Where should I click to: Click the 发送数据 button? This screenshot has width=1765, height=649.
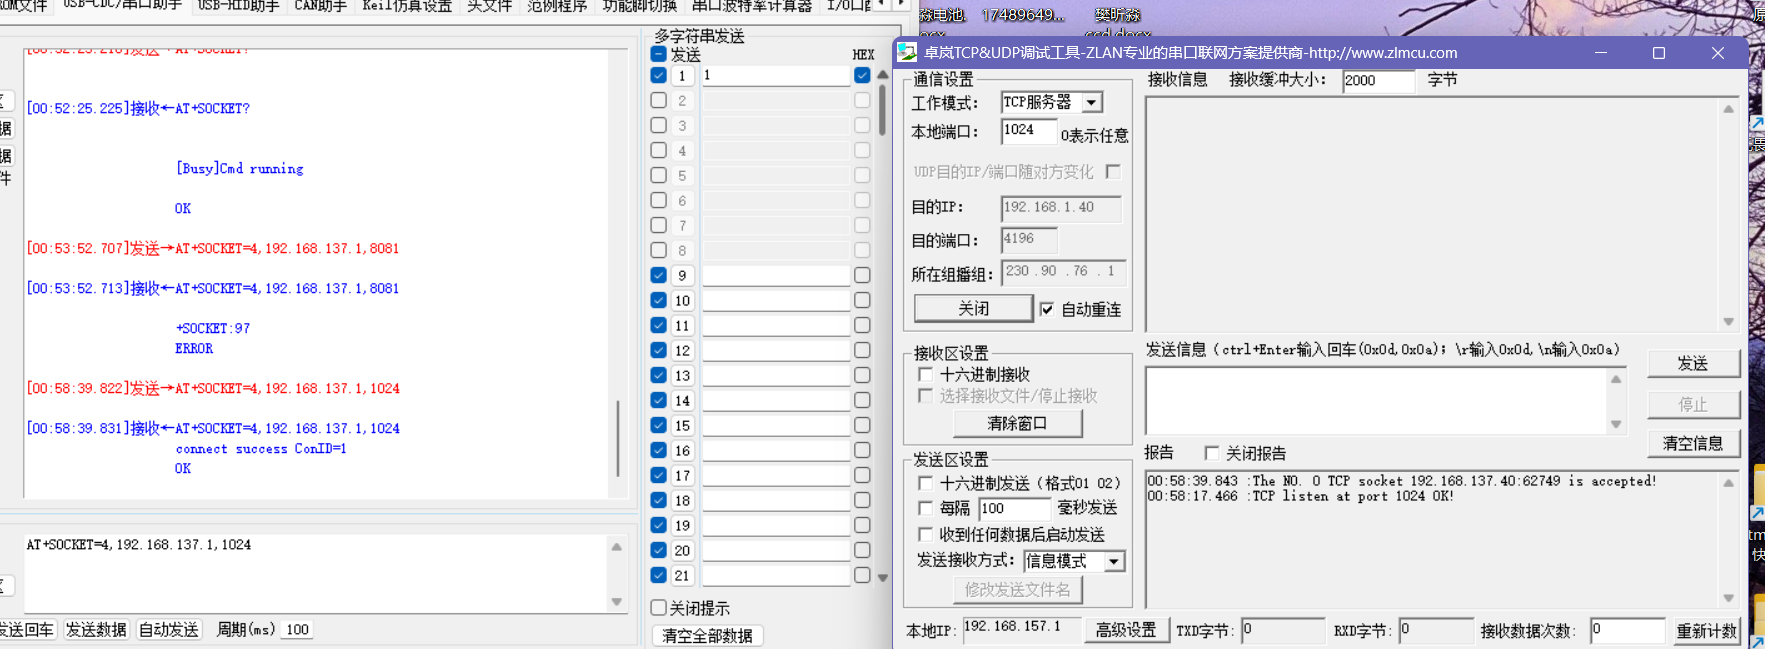pyautogui.click(x=96, y=629)
